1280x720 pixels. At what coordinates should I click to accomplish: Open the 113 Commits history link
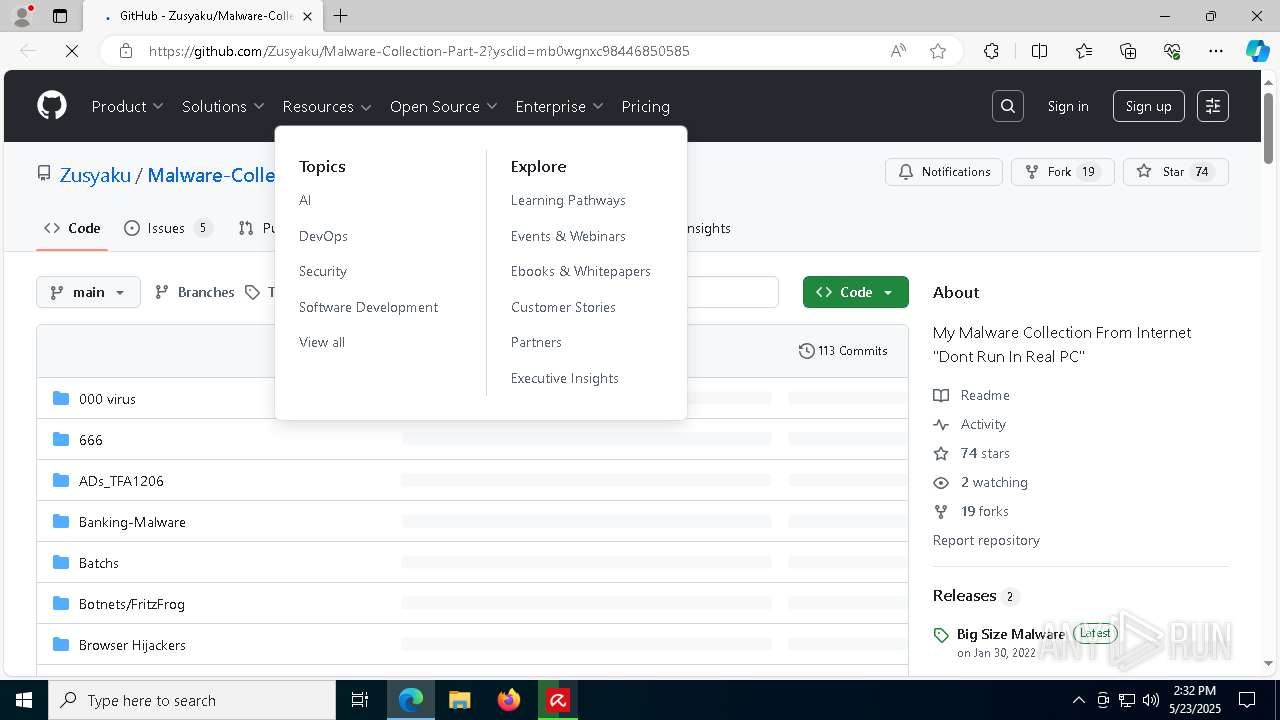pyautogui.click(x=843, y=351)
